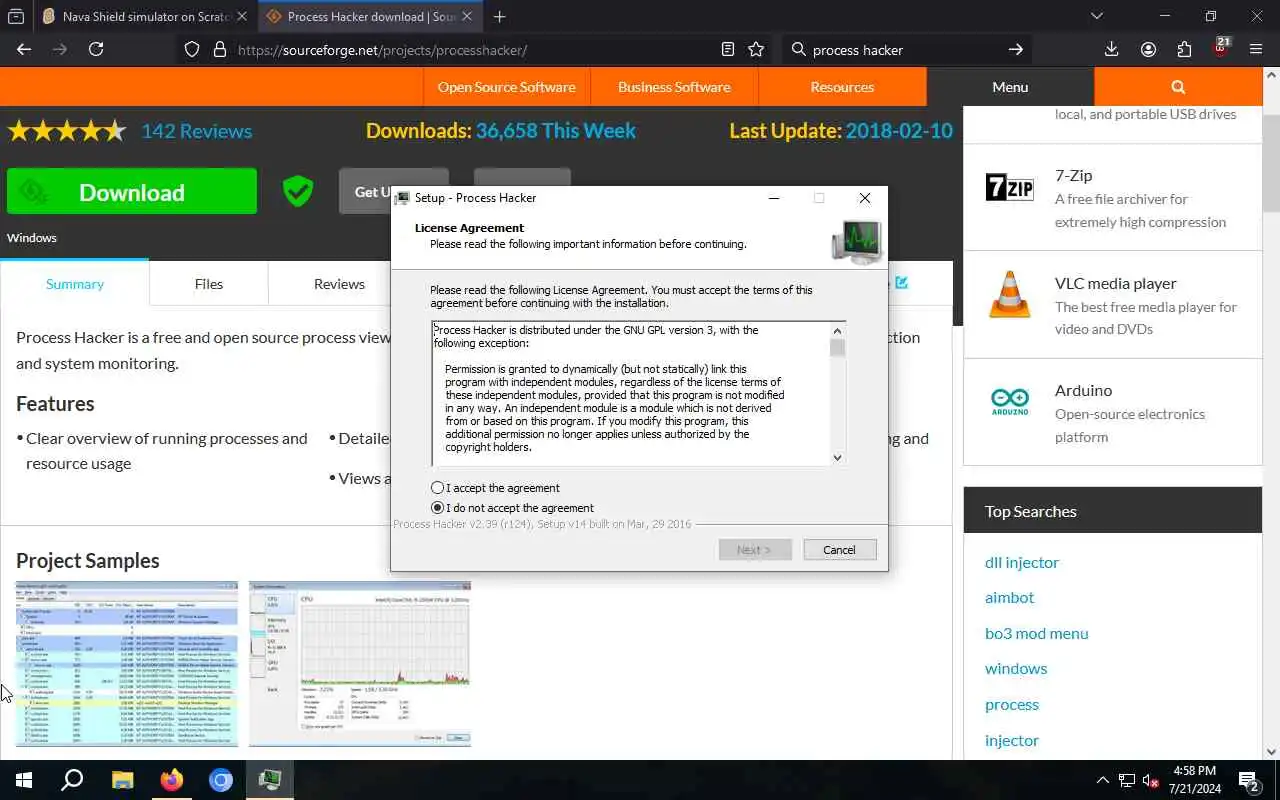Open the VLC media player link
Screen dimensions: 1280x800
1116,283
